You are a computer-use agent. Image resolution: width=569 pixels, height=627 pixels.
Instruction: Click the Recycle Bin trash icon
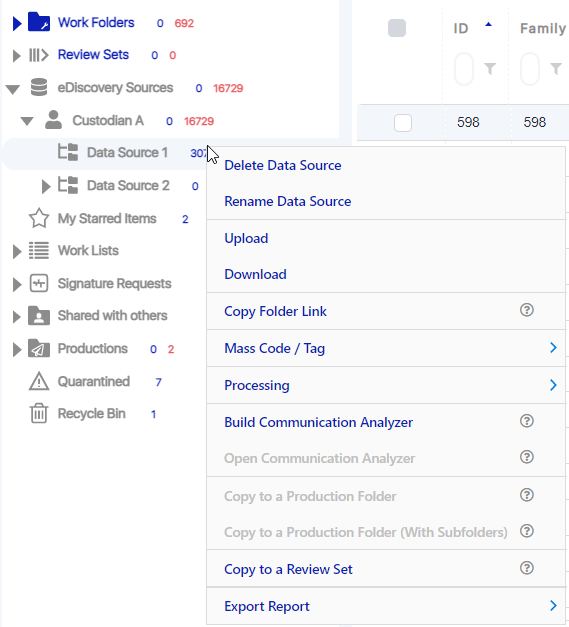coord(39,413)
